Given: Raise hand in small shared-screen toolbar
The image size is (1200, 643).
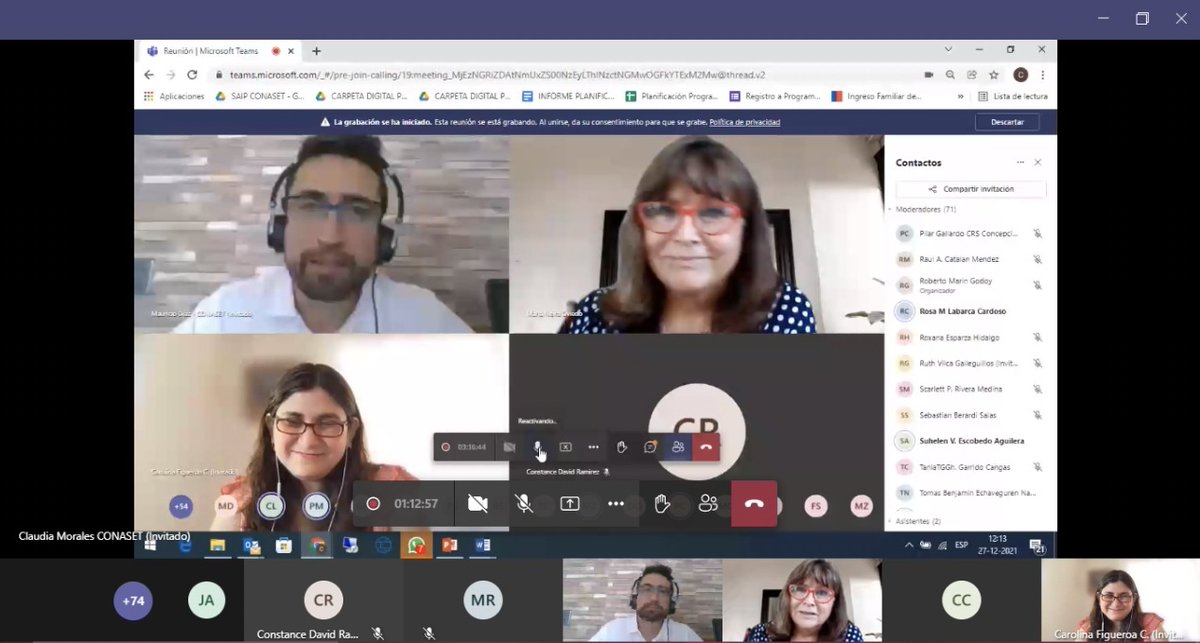Looking at the screenshot, I should 622,447.
